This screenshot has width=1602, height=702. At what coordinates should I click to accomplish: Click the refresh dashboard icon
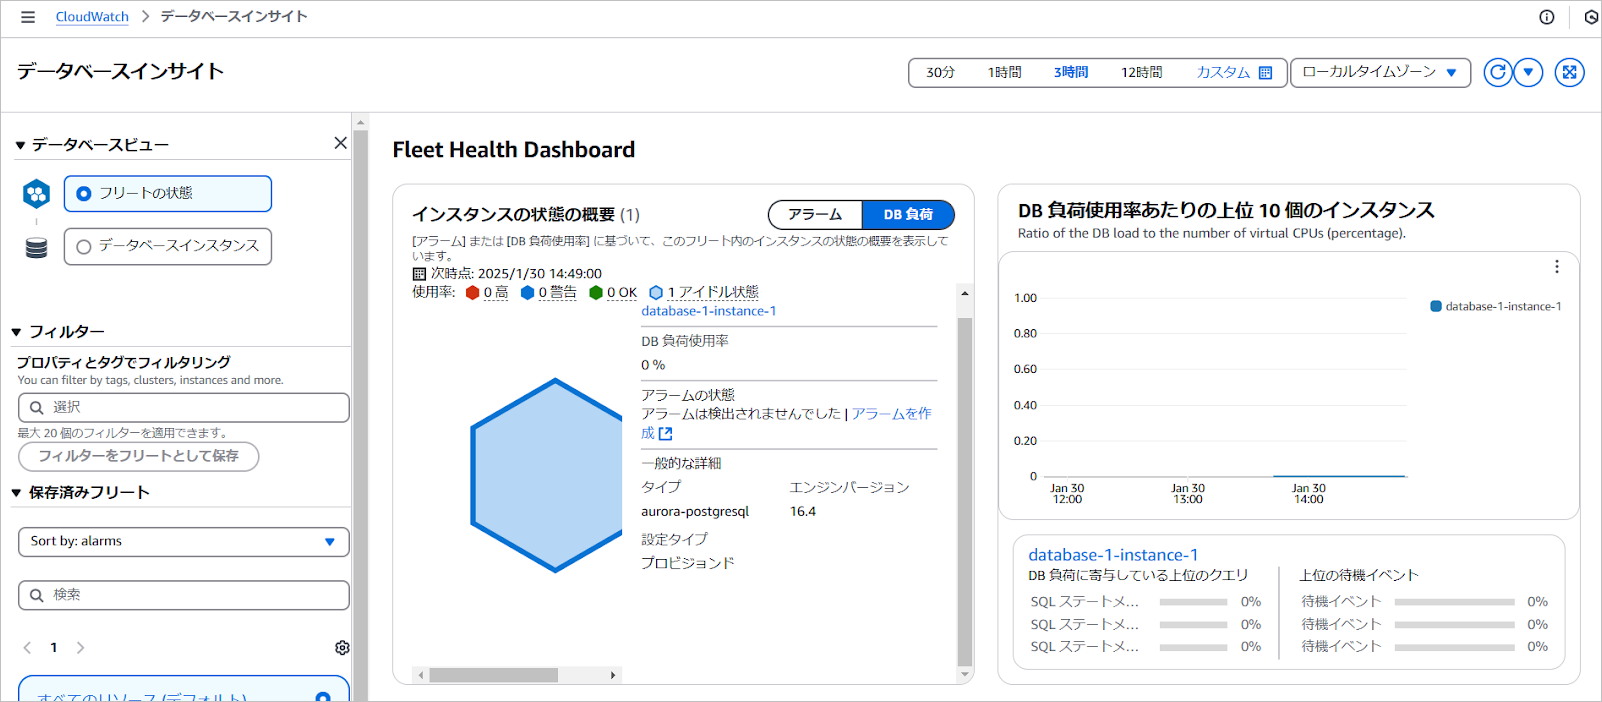(1497, 72)
